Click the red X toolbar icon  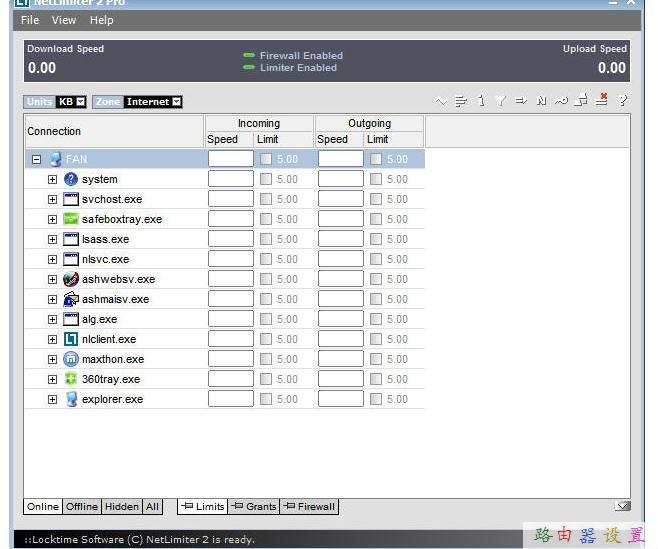pos(602,100)
